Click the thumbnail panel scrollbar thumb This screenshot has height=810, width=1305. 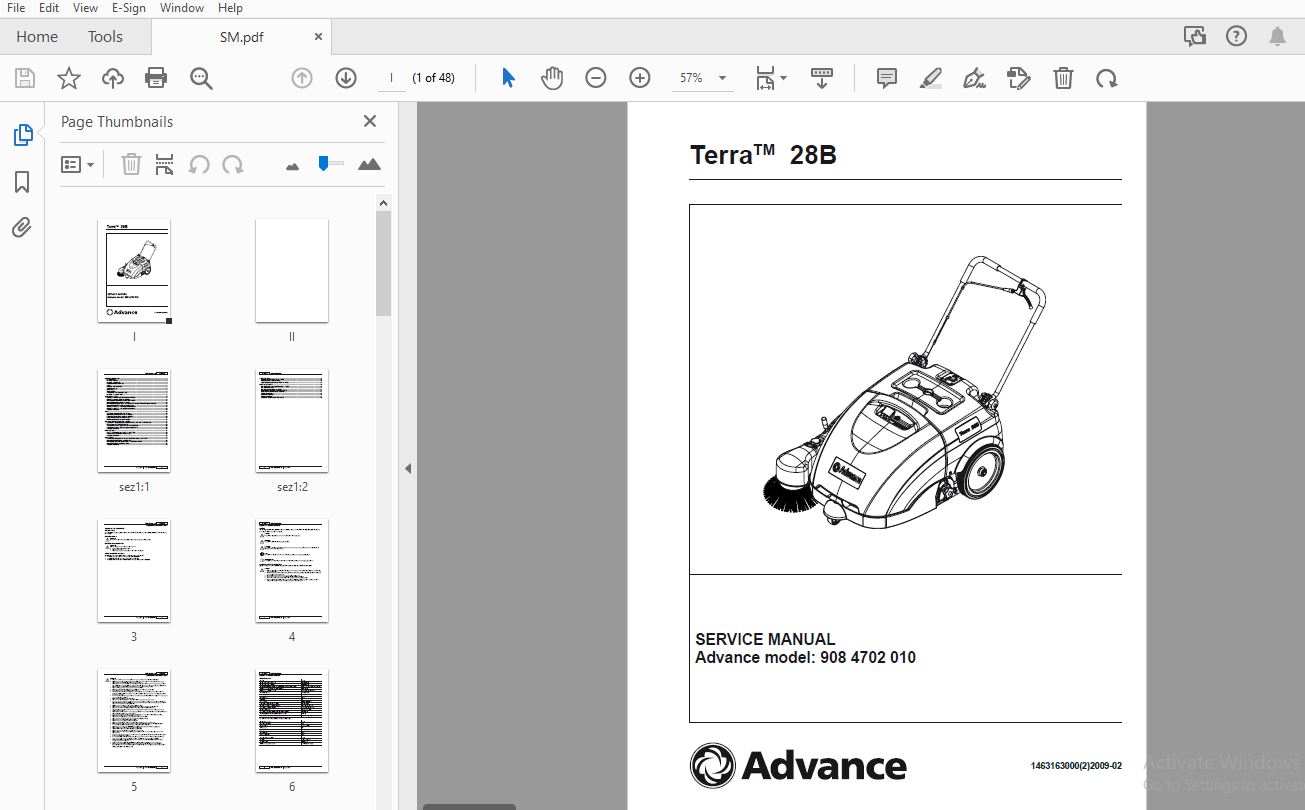tap(384, 264)
